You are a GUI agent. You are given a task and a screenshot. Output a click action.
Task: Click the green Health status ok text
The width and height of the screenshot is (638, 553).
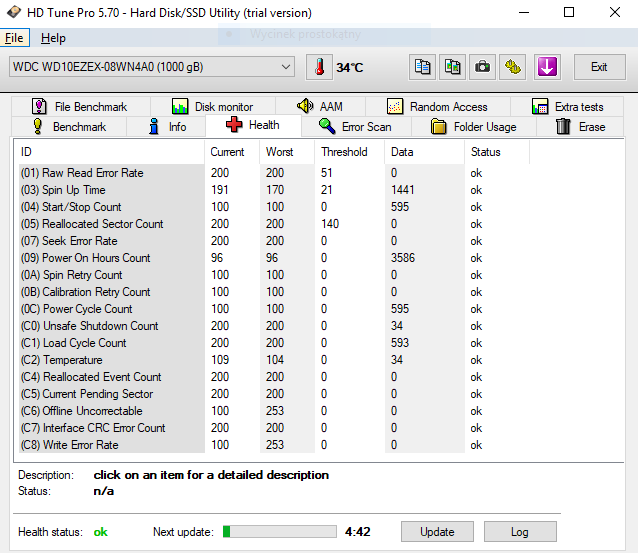pos(101,532)
